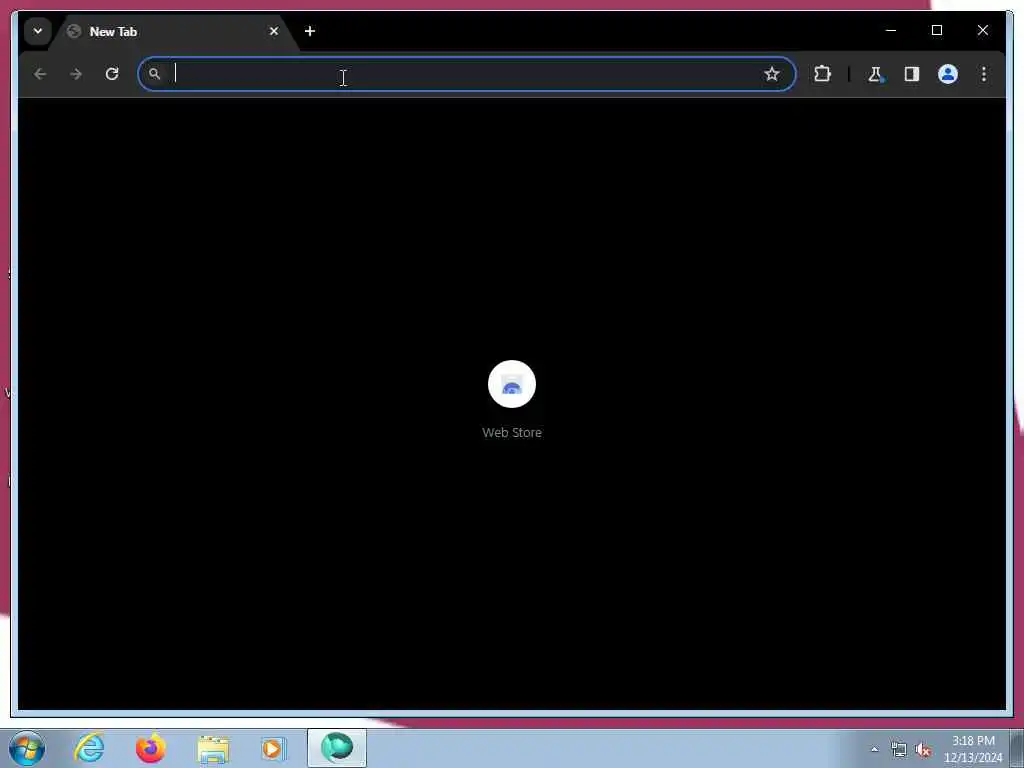Click the Show desktop button
This screenshot has height=768, width=1024.
[1017, 748]
